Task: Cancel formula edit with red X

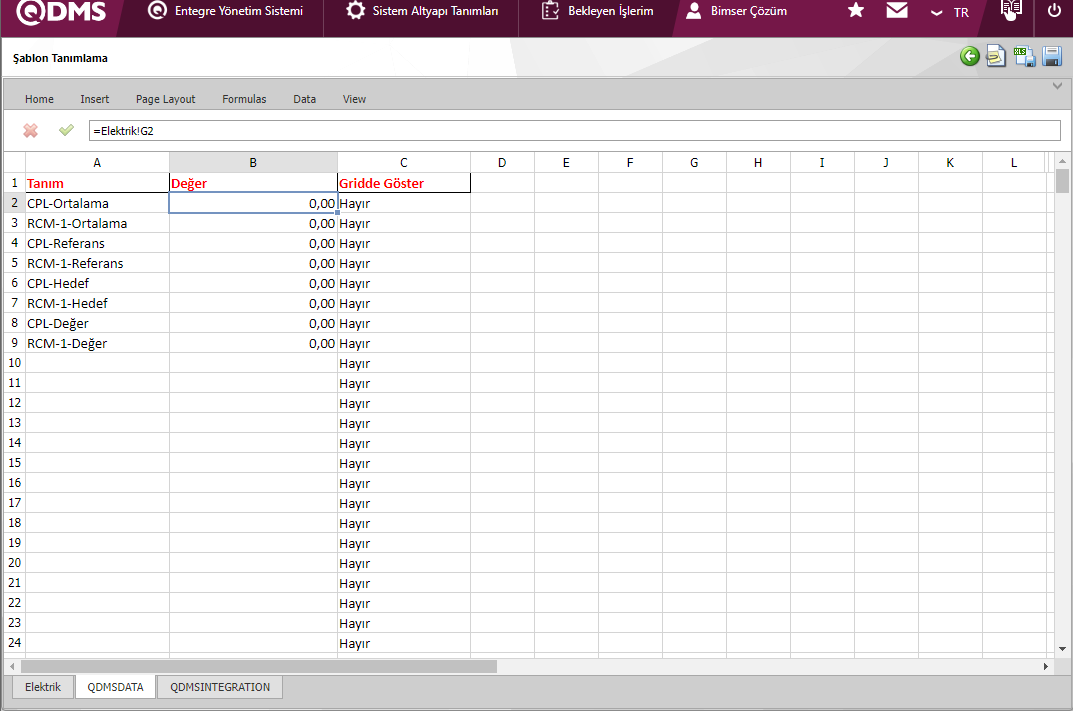Action: click(31, 130)
